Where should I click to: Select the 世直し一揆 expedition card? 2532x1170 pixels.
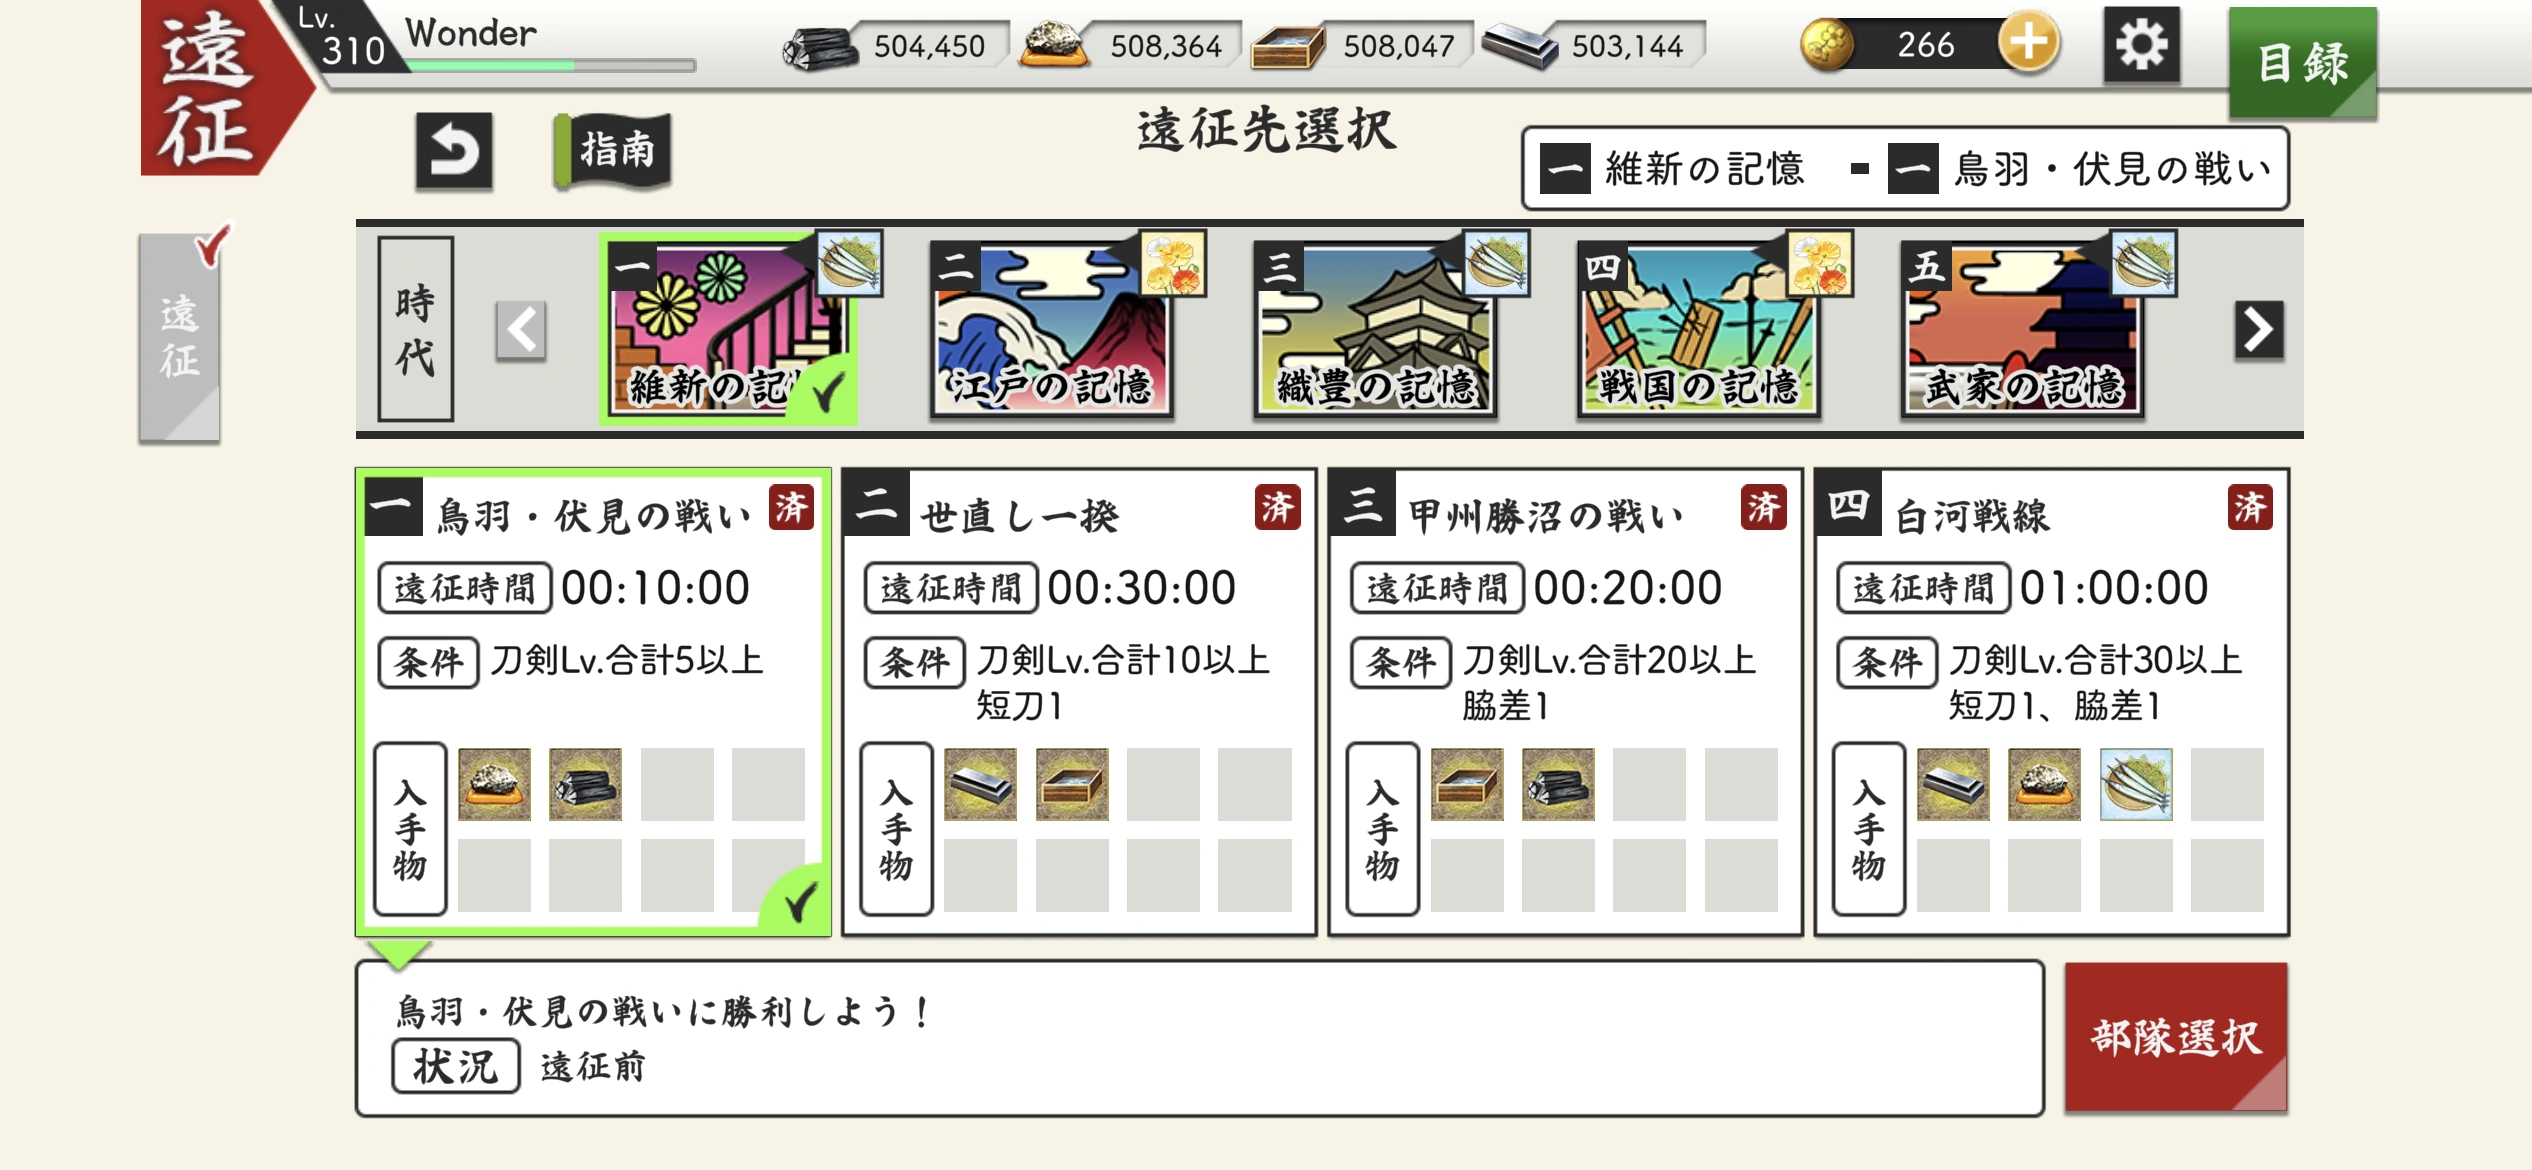pyautogui.click(x=1079, y=702)
